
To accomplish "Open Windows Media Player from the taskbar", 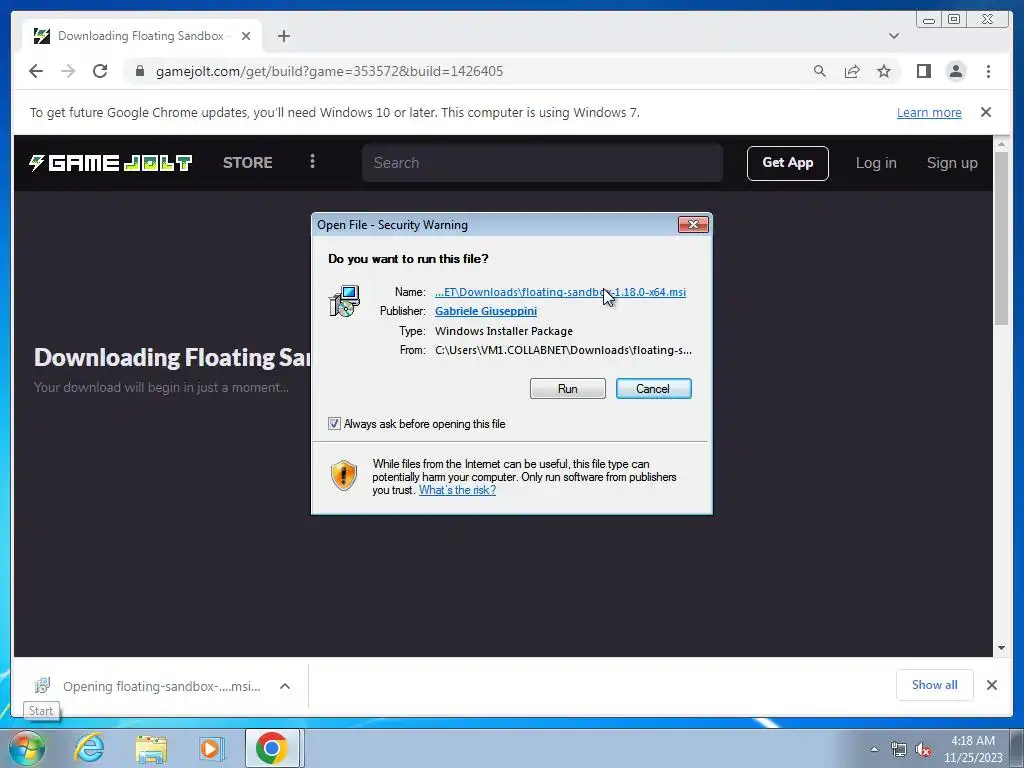I will tap(211, 748).
